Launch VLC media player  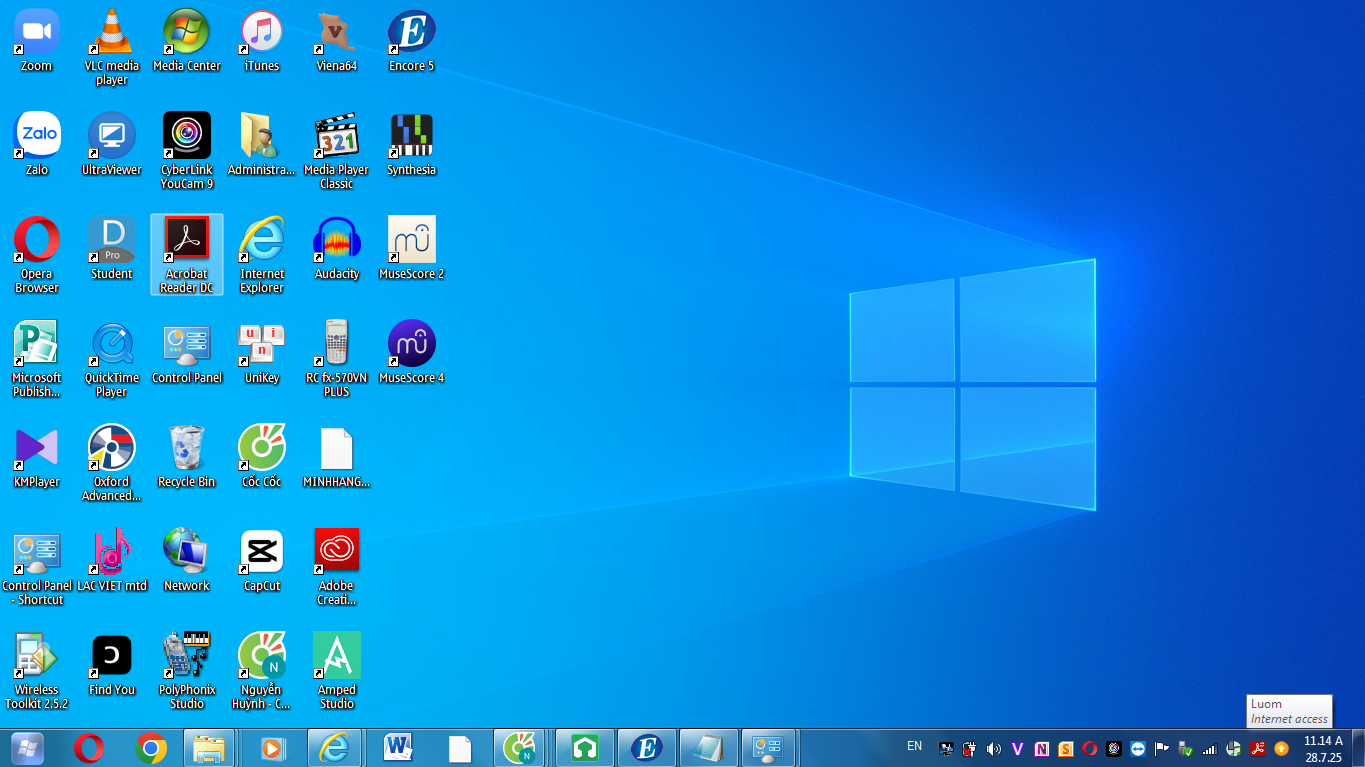[x=111, y=40]
